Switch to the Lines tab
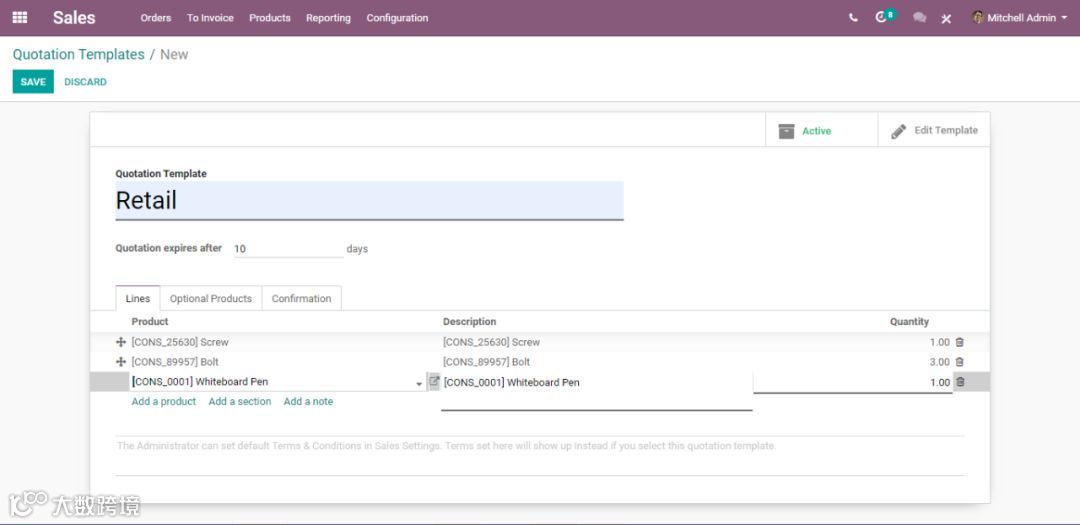The height and width of the screenshot is (525, 1080). tap(138, 298)
